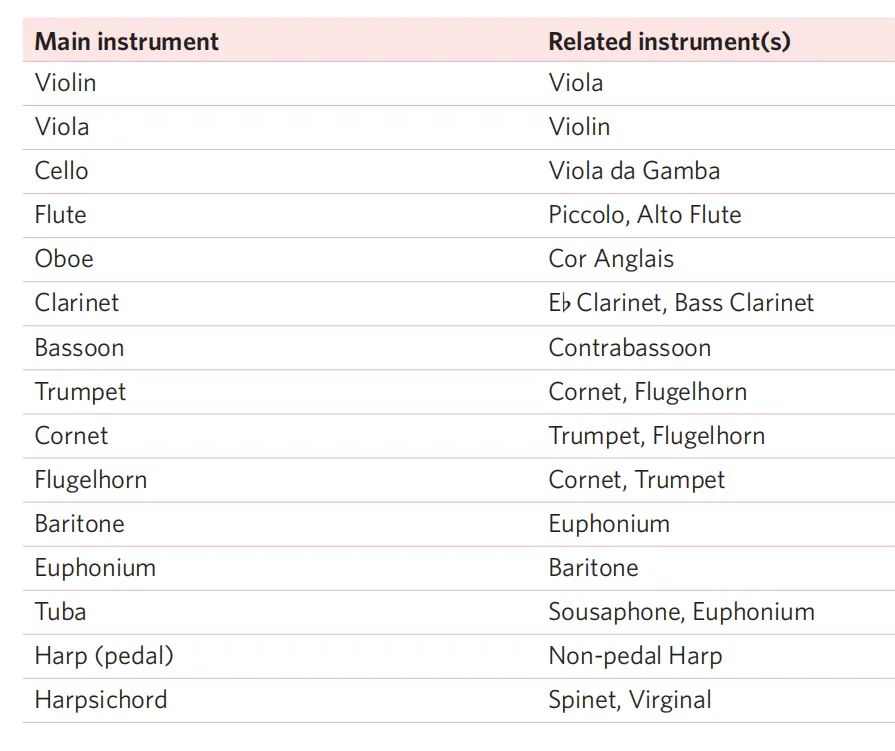This screenshot has height=751, width=895.
Task: Click "Oboe" in the main instrument column
Action: click(64, 259)
